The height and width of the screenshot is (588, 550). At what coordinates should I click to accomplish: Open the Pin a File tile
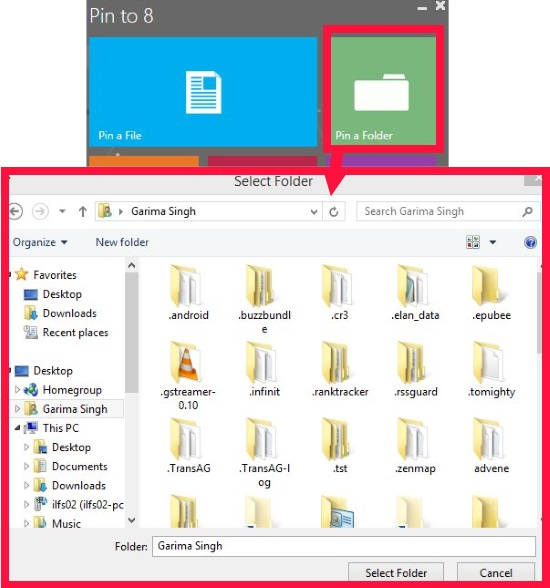pos(203,92)
